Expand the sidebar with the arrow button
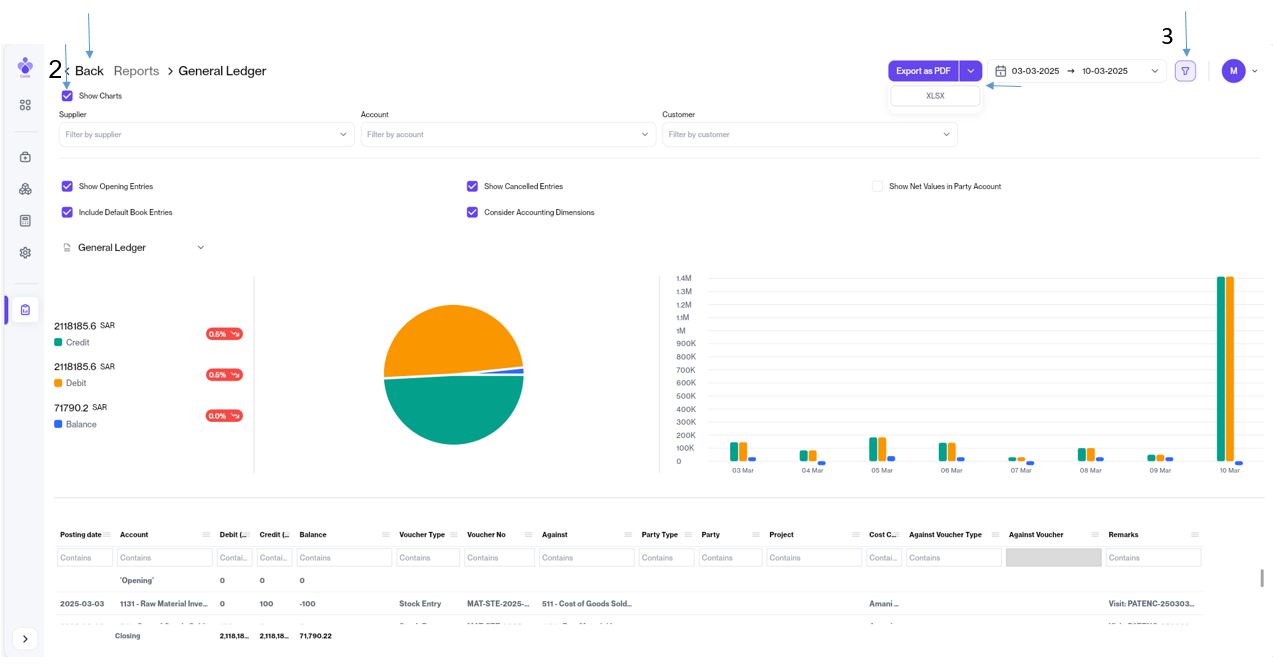 pos(25,639)
